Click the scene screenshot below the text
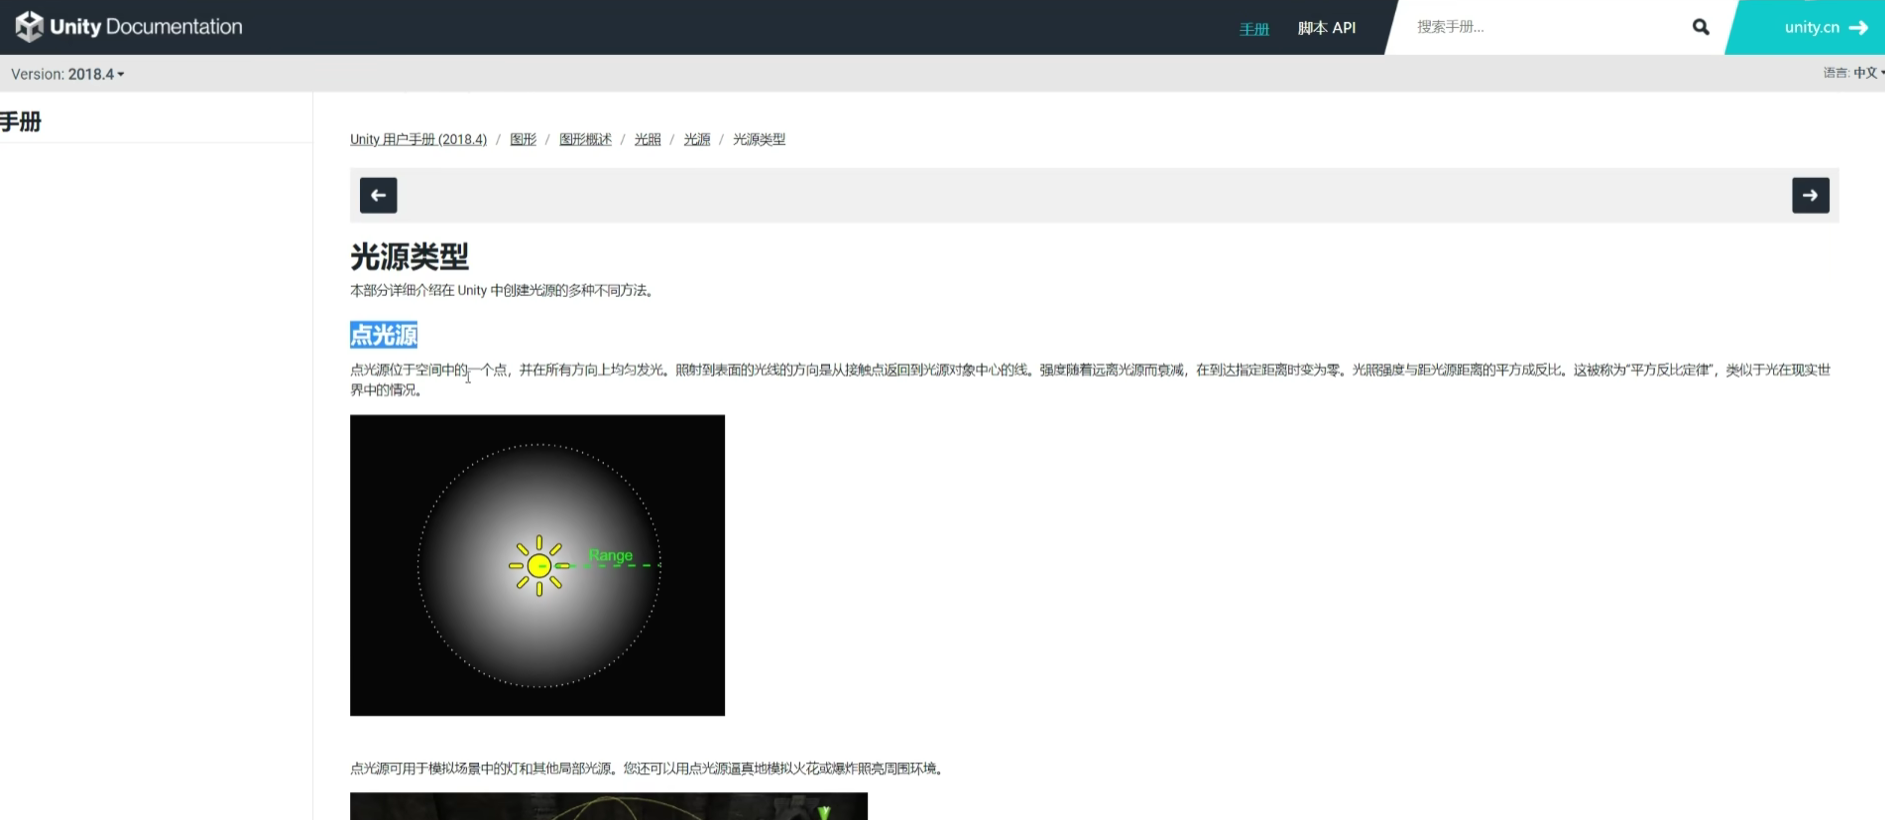The width and height of the screenshot is (1885, 820). pyautogui.click(x=609, y=806)
